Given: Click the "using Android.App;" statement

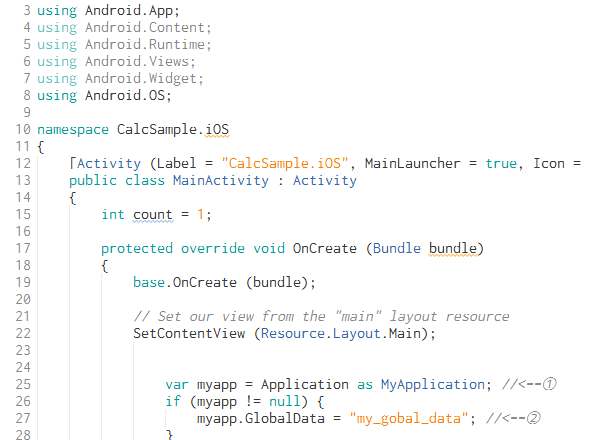Looking at the screenshot, I should 108,11.
